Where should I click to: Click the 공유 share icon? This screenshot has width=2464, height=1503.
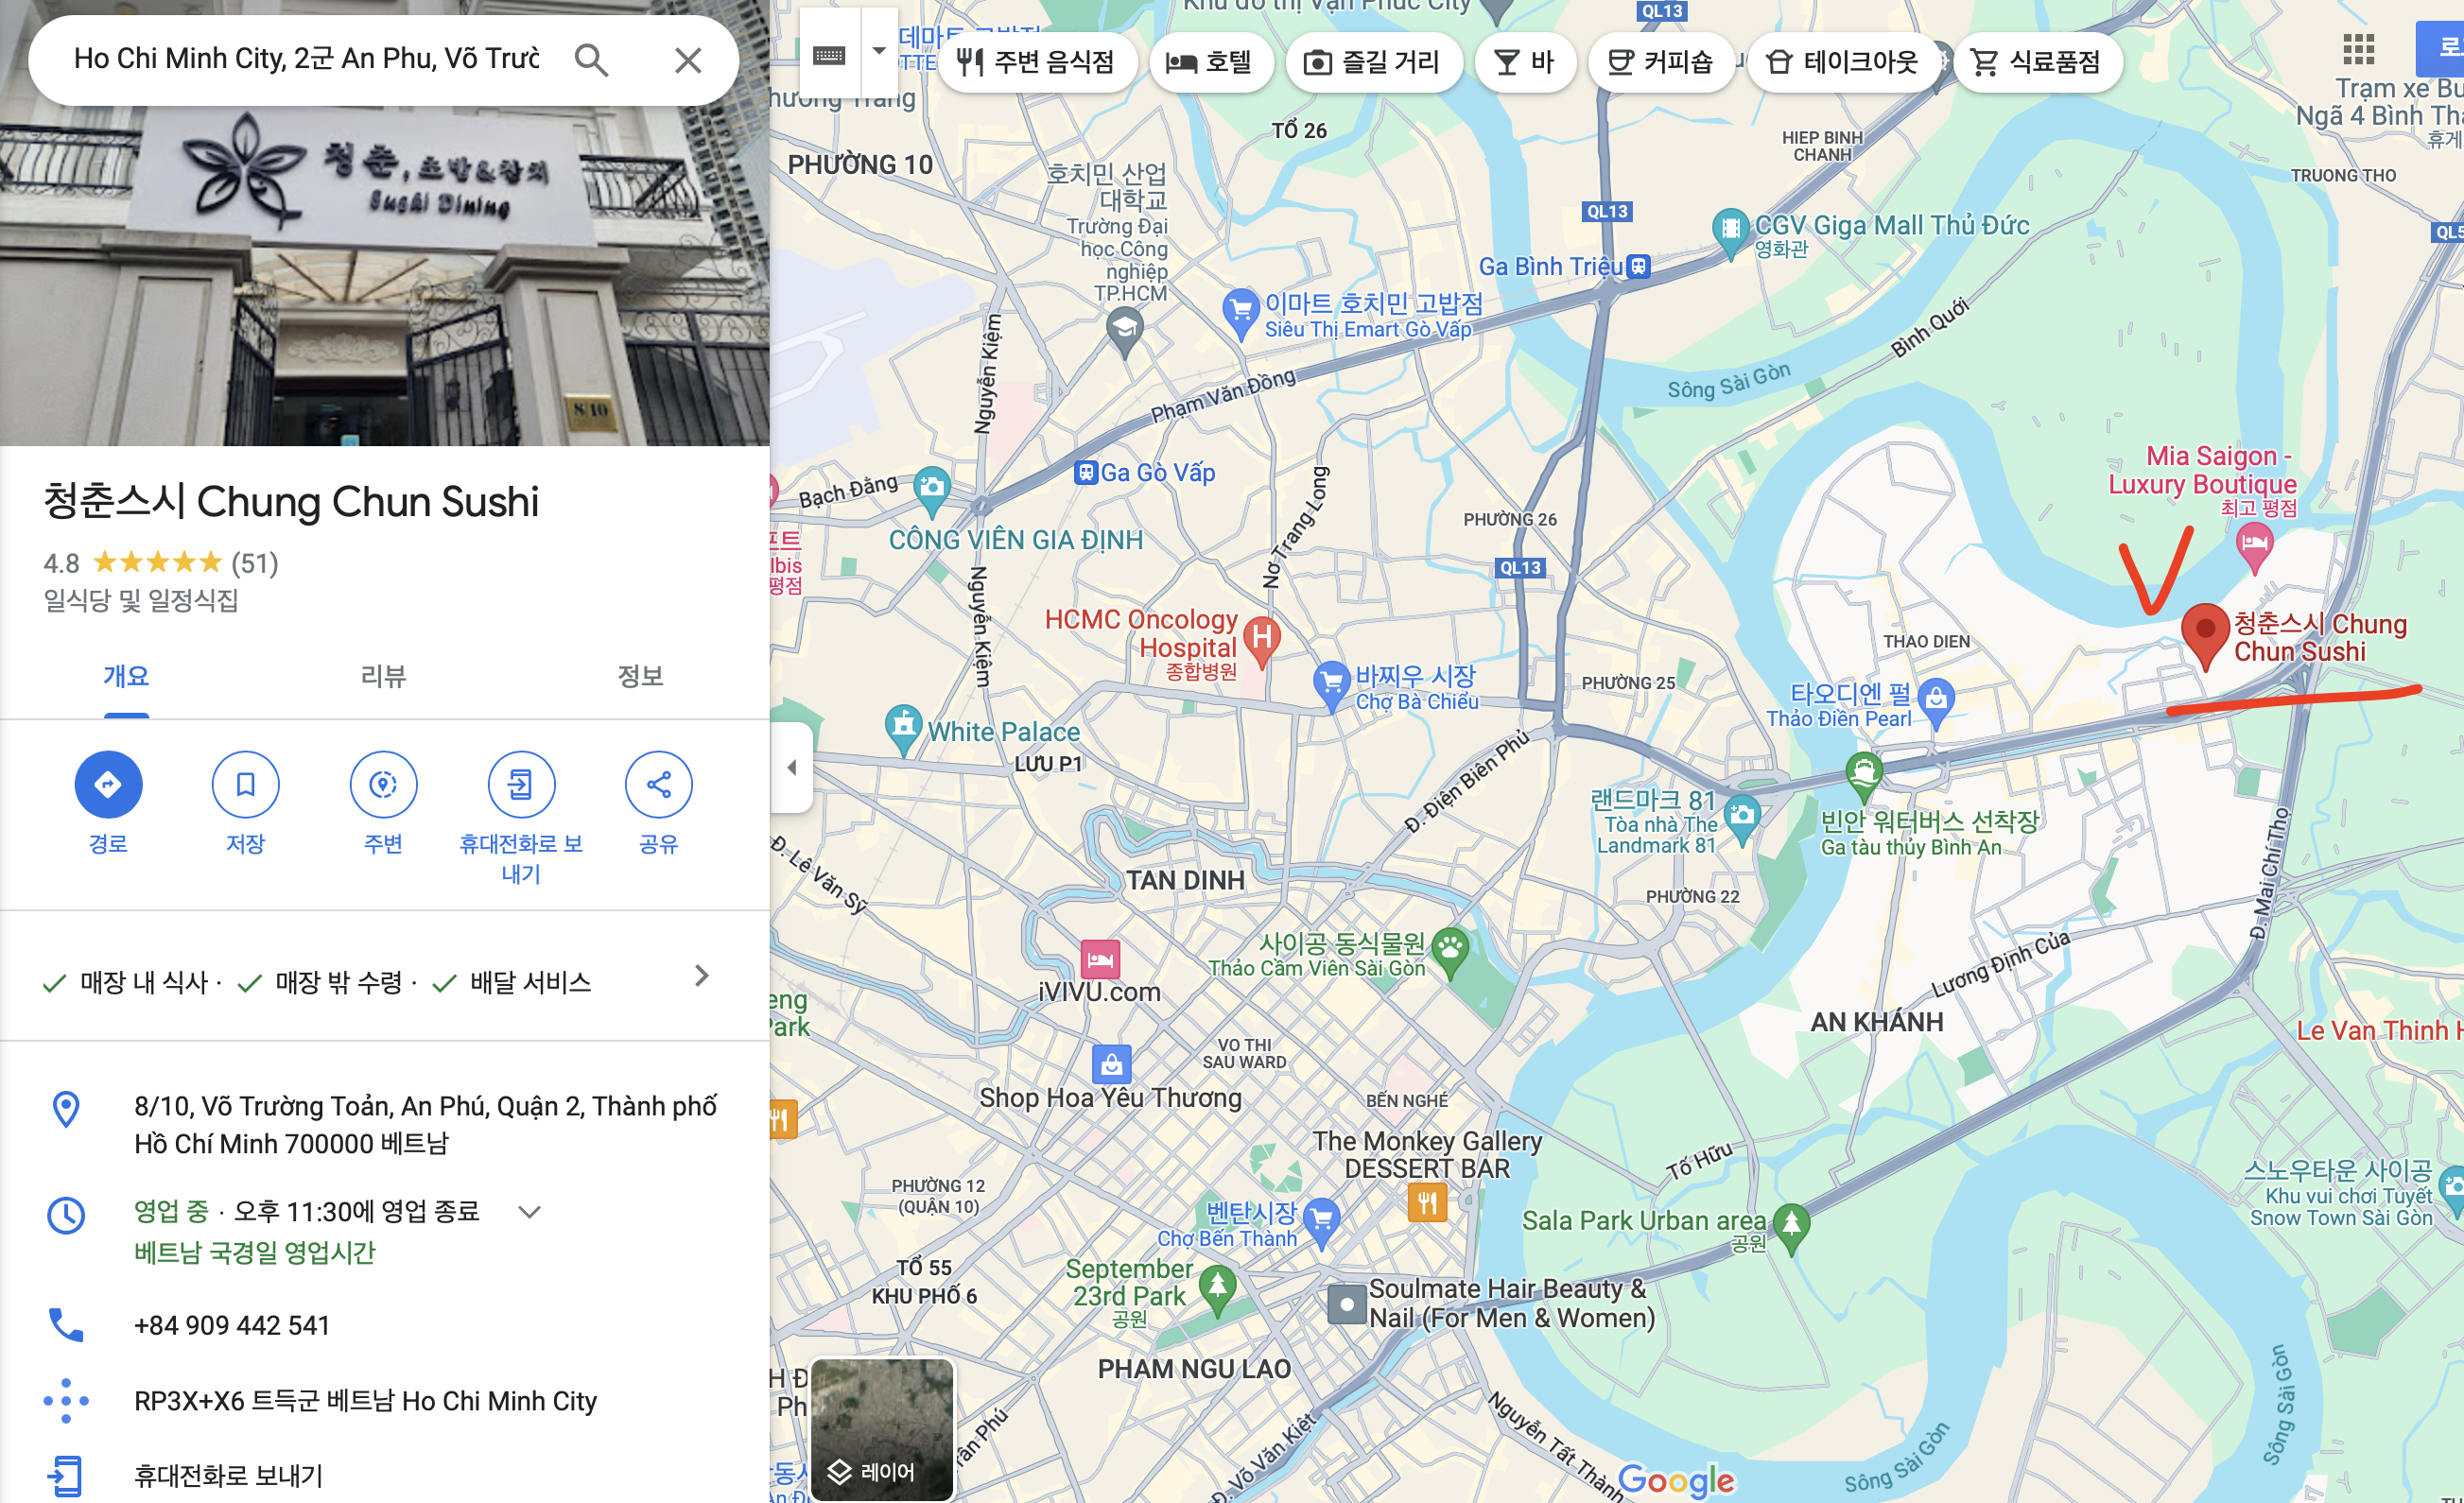click(x=658, y=784)
